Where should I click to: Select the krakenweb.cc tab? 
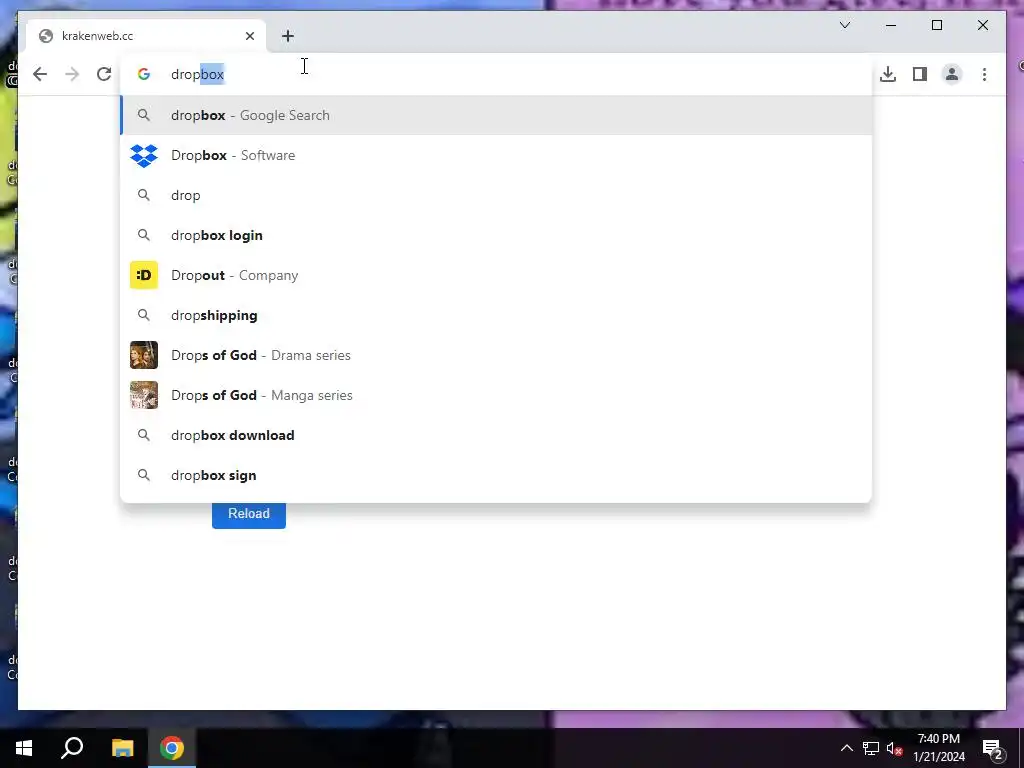click(x=146, y=36)
